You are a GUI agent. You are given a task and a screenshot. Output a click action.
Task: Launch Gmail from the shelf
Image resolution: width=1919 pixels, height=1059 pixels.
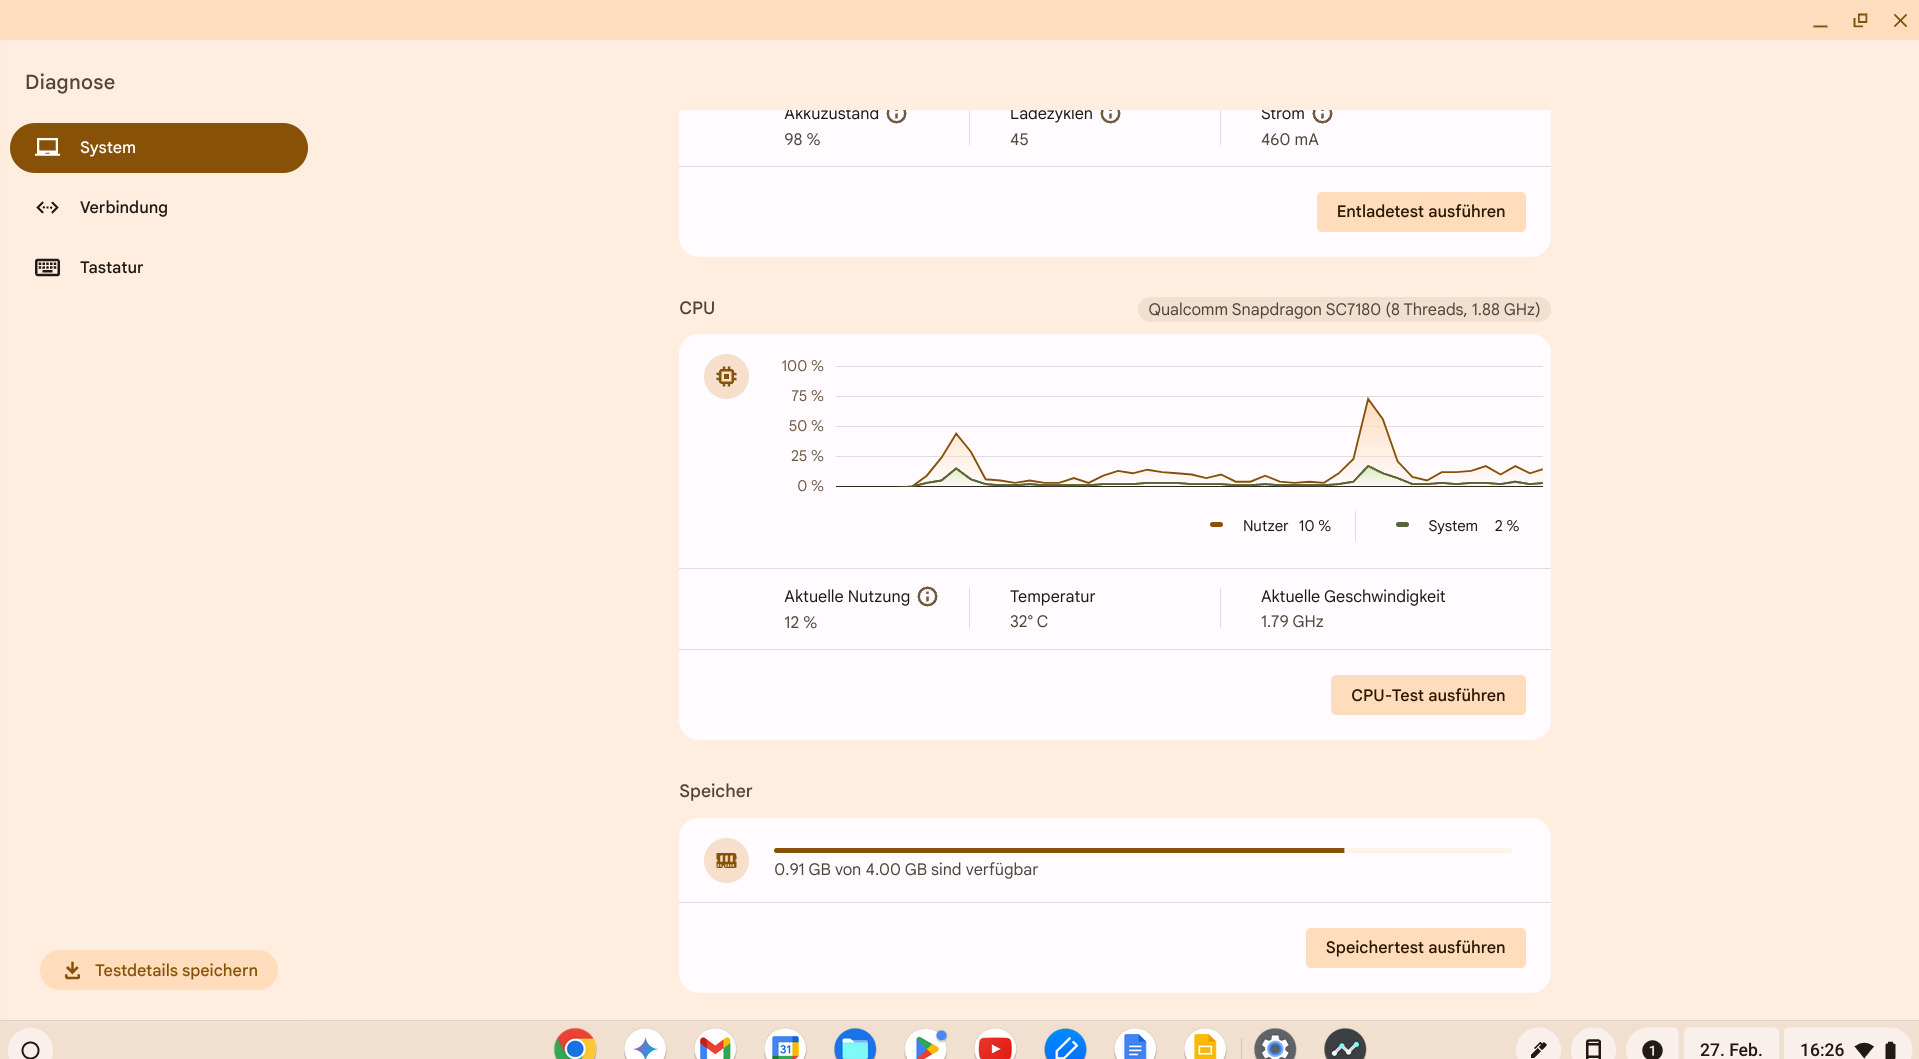pos(715,1047)
